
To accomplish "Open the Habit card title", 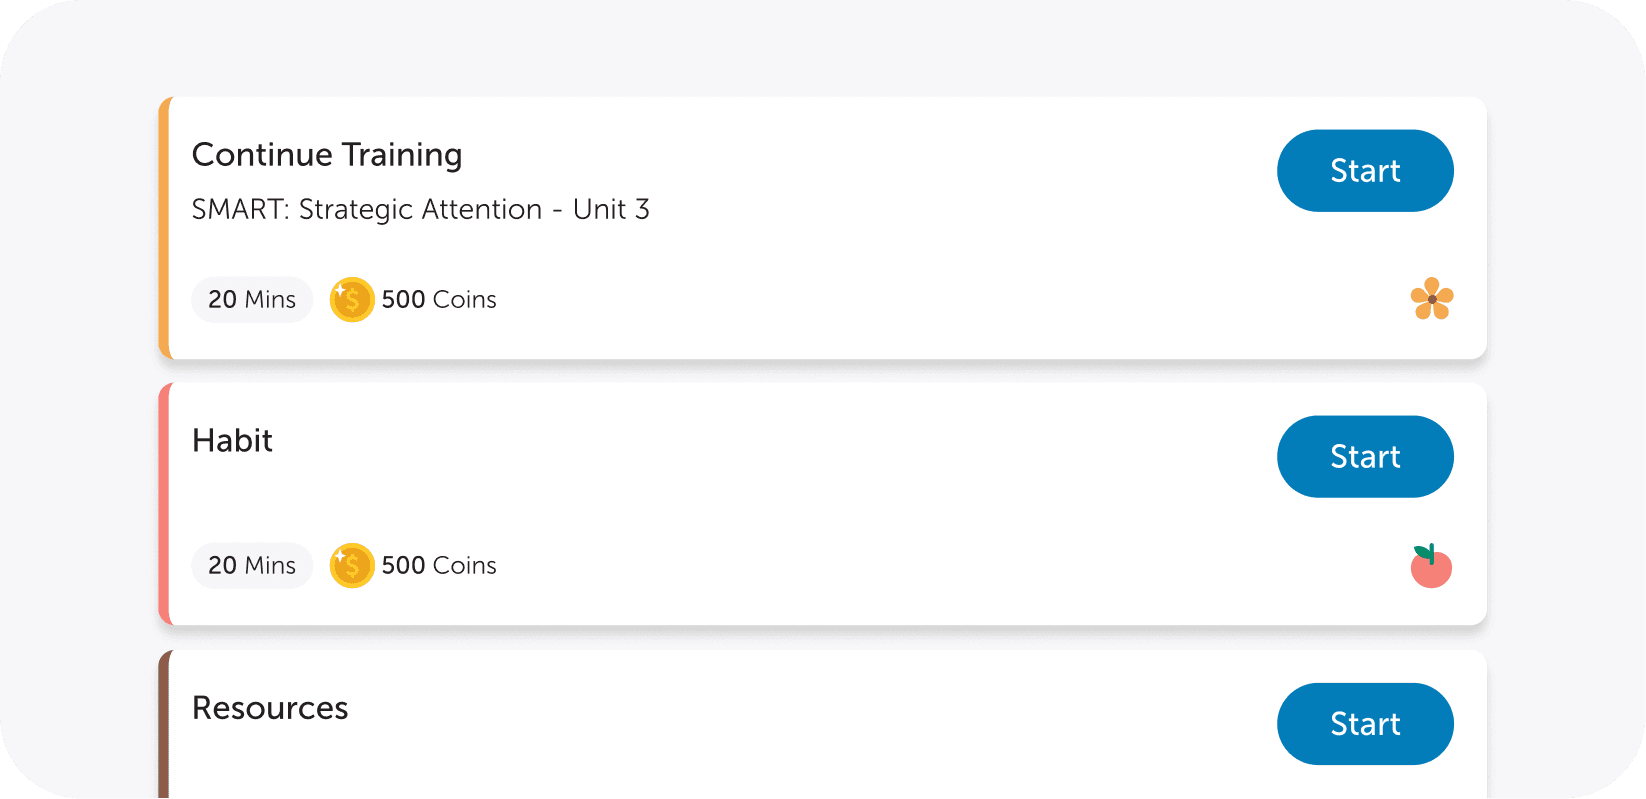I will tap(232, 441).
